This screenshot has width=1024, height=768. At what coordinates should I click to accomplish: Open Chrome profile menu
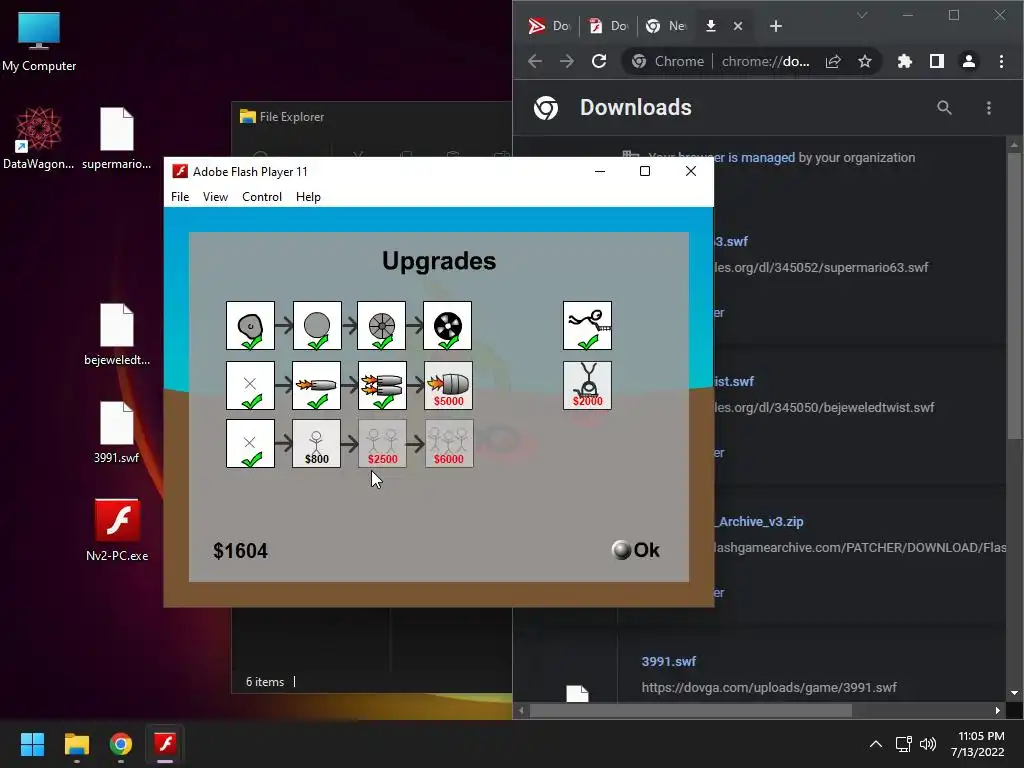tap(968, 61)
